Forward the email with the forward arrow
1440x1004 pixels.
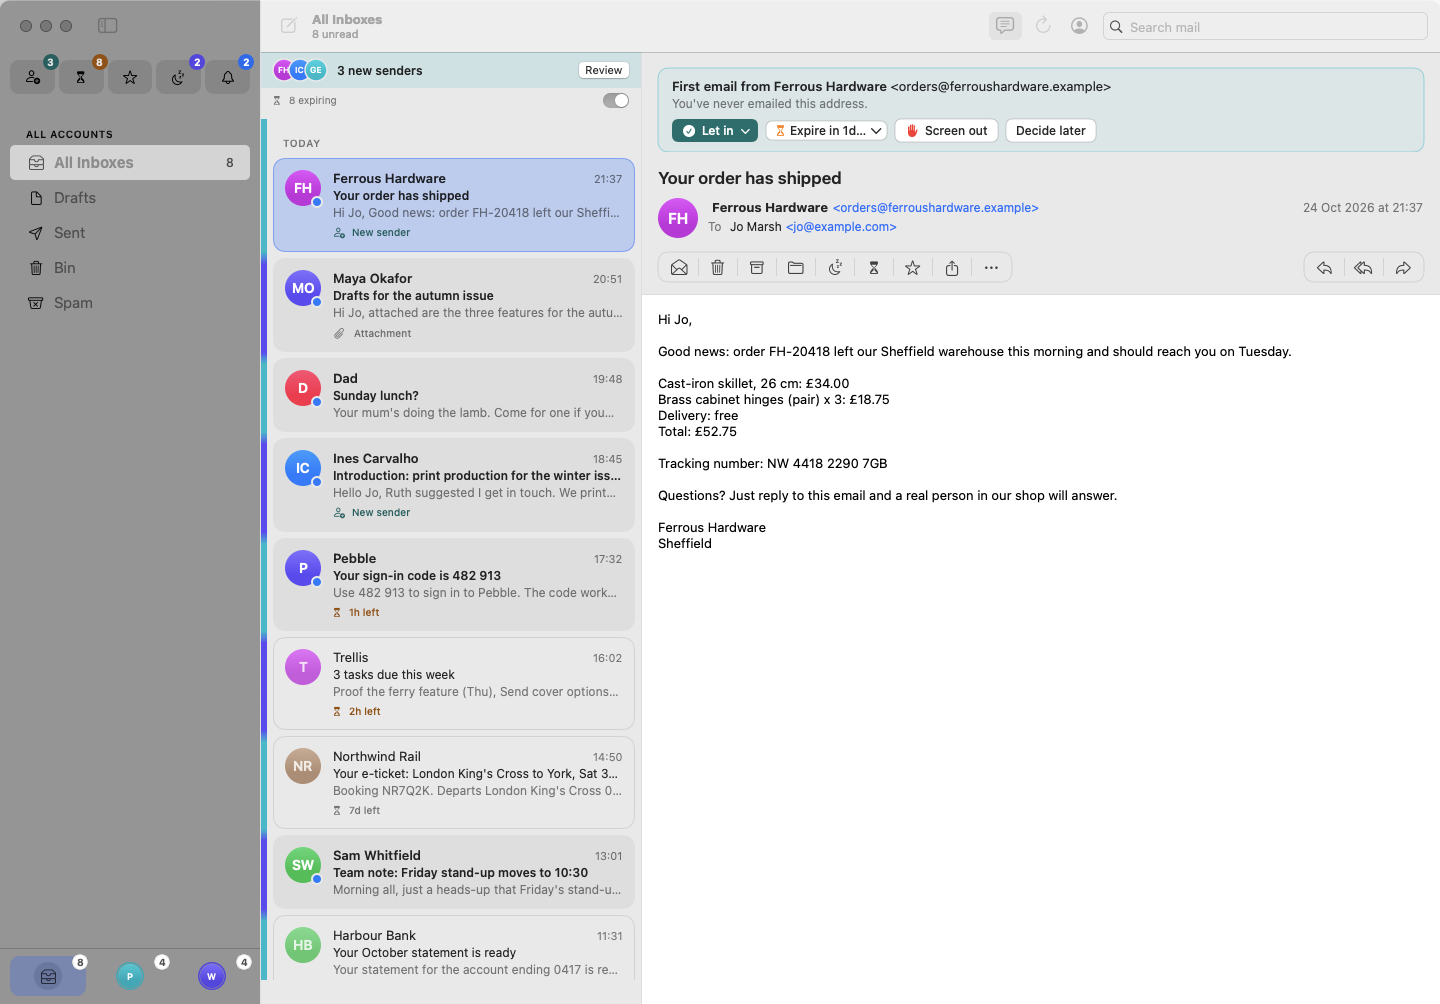pyautogui.click(x=1403, y=267)
